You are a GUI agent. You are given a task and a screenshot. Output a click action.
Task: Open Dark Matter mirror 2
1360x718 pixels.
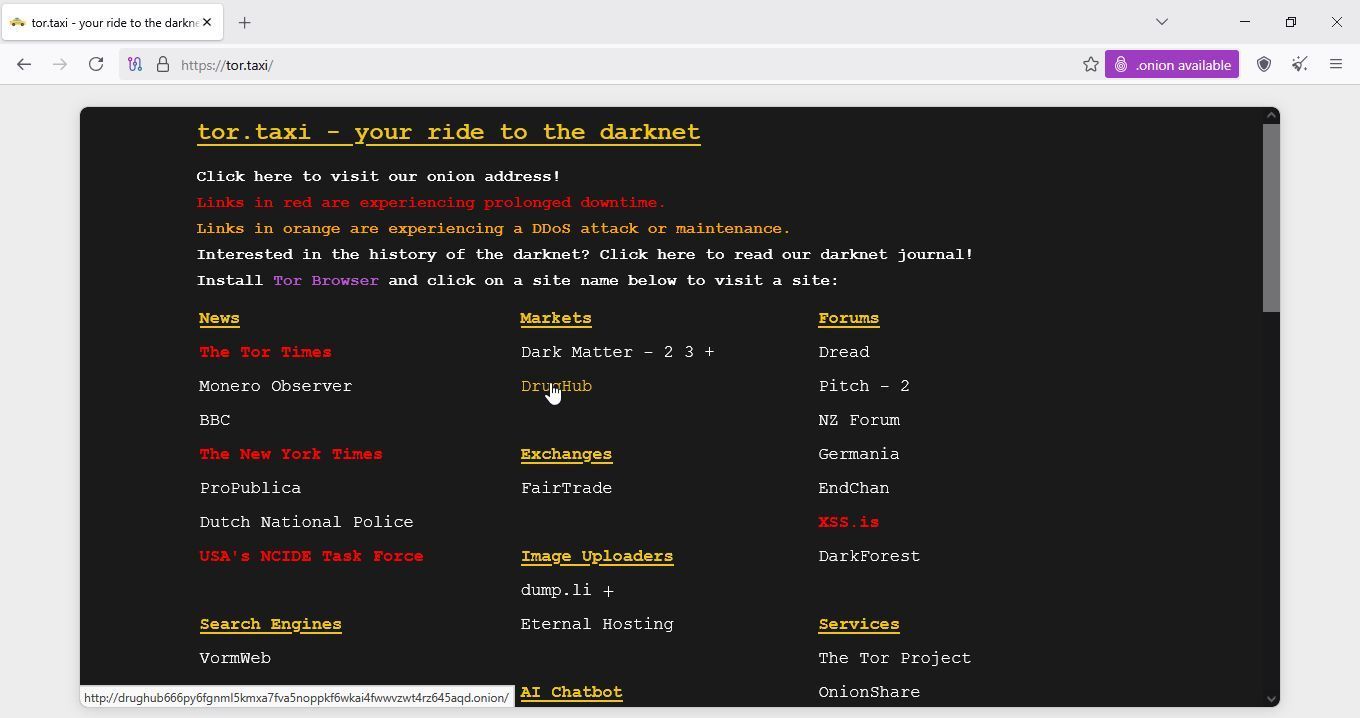tap(669, 352)
